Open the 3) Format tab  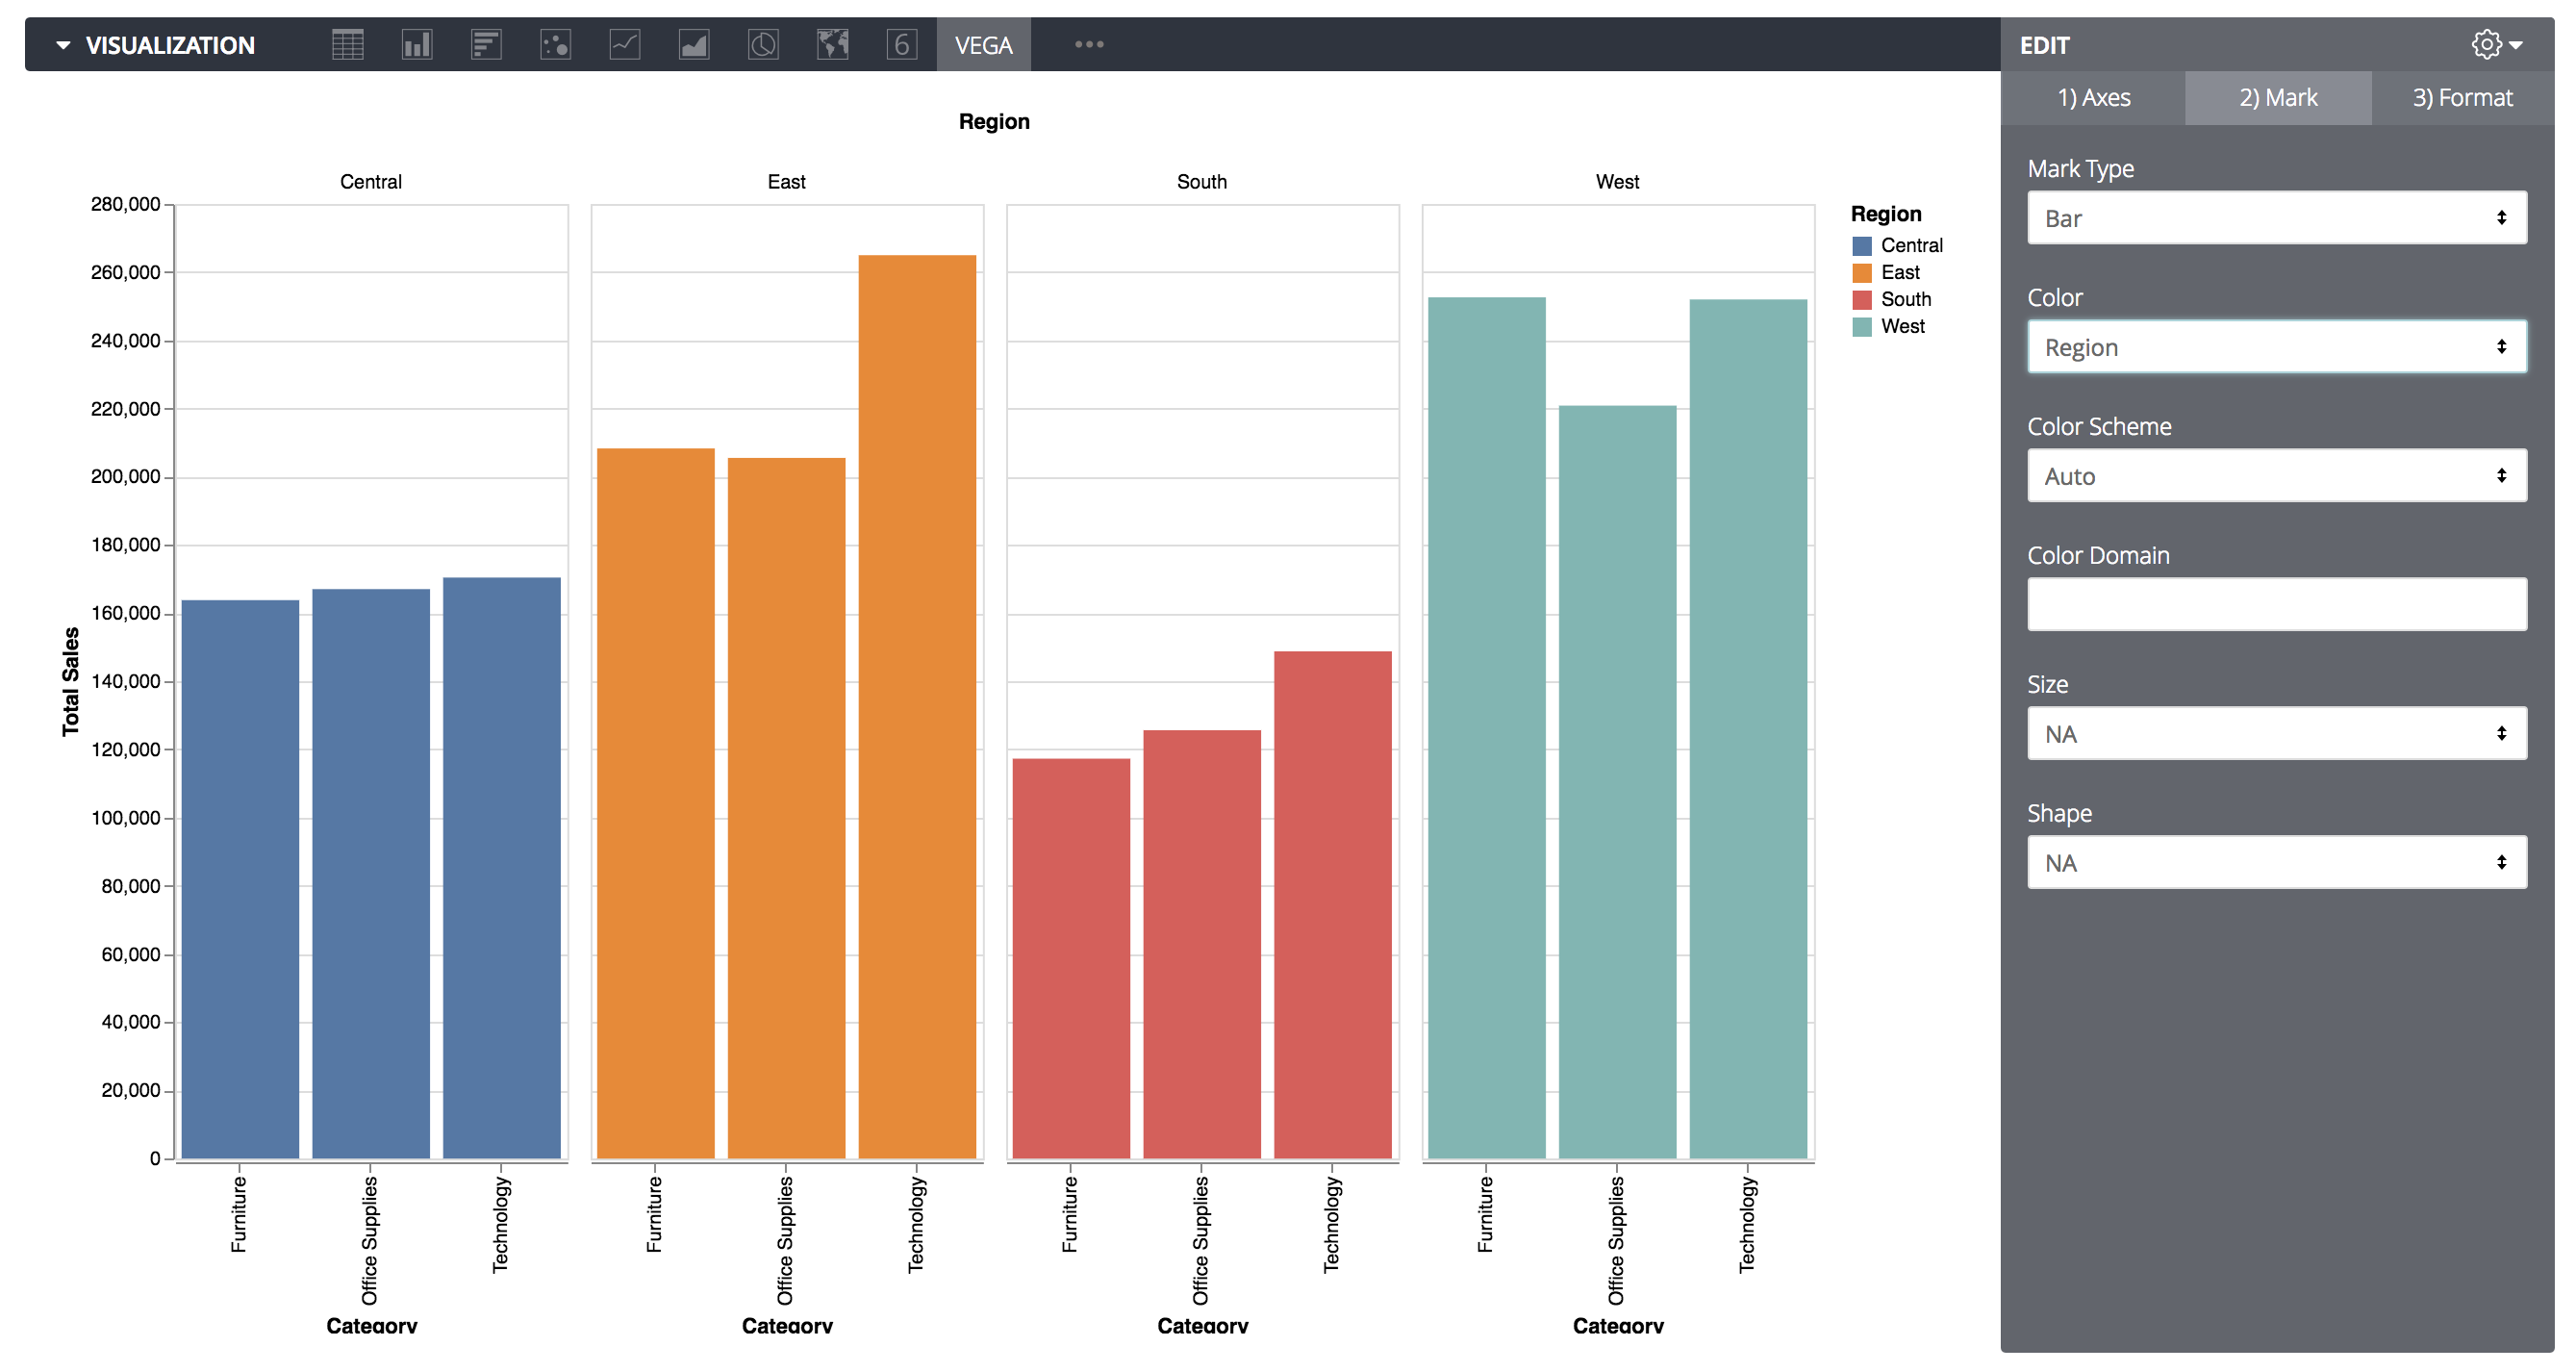pyautogui.click(x=2461, y=98)
